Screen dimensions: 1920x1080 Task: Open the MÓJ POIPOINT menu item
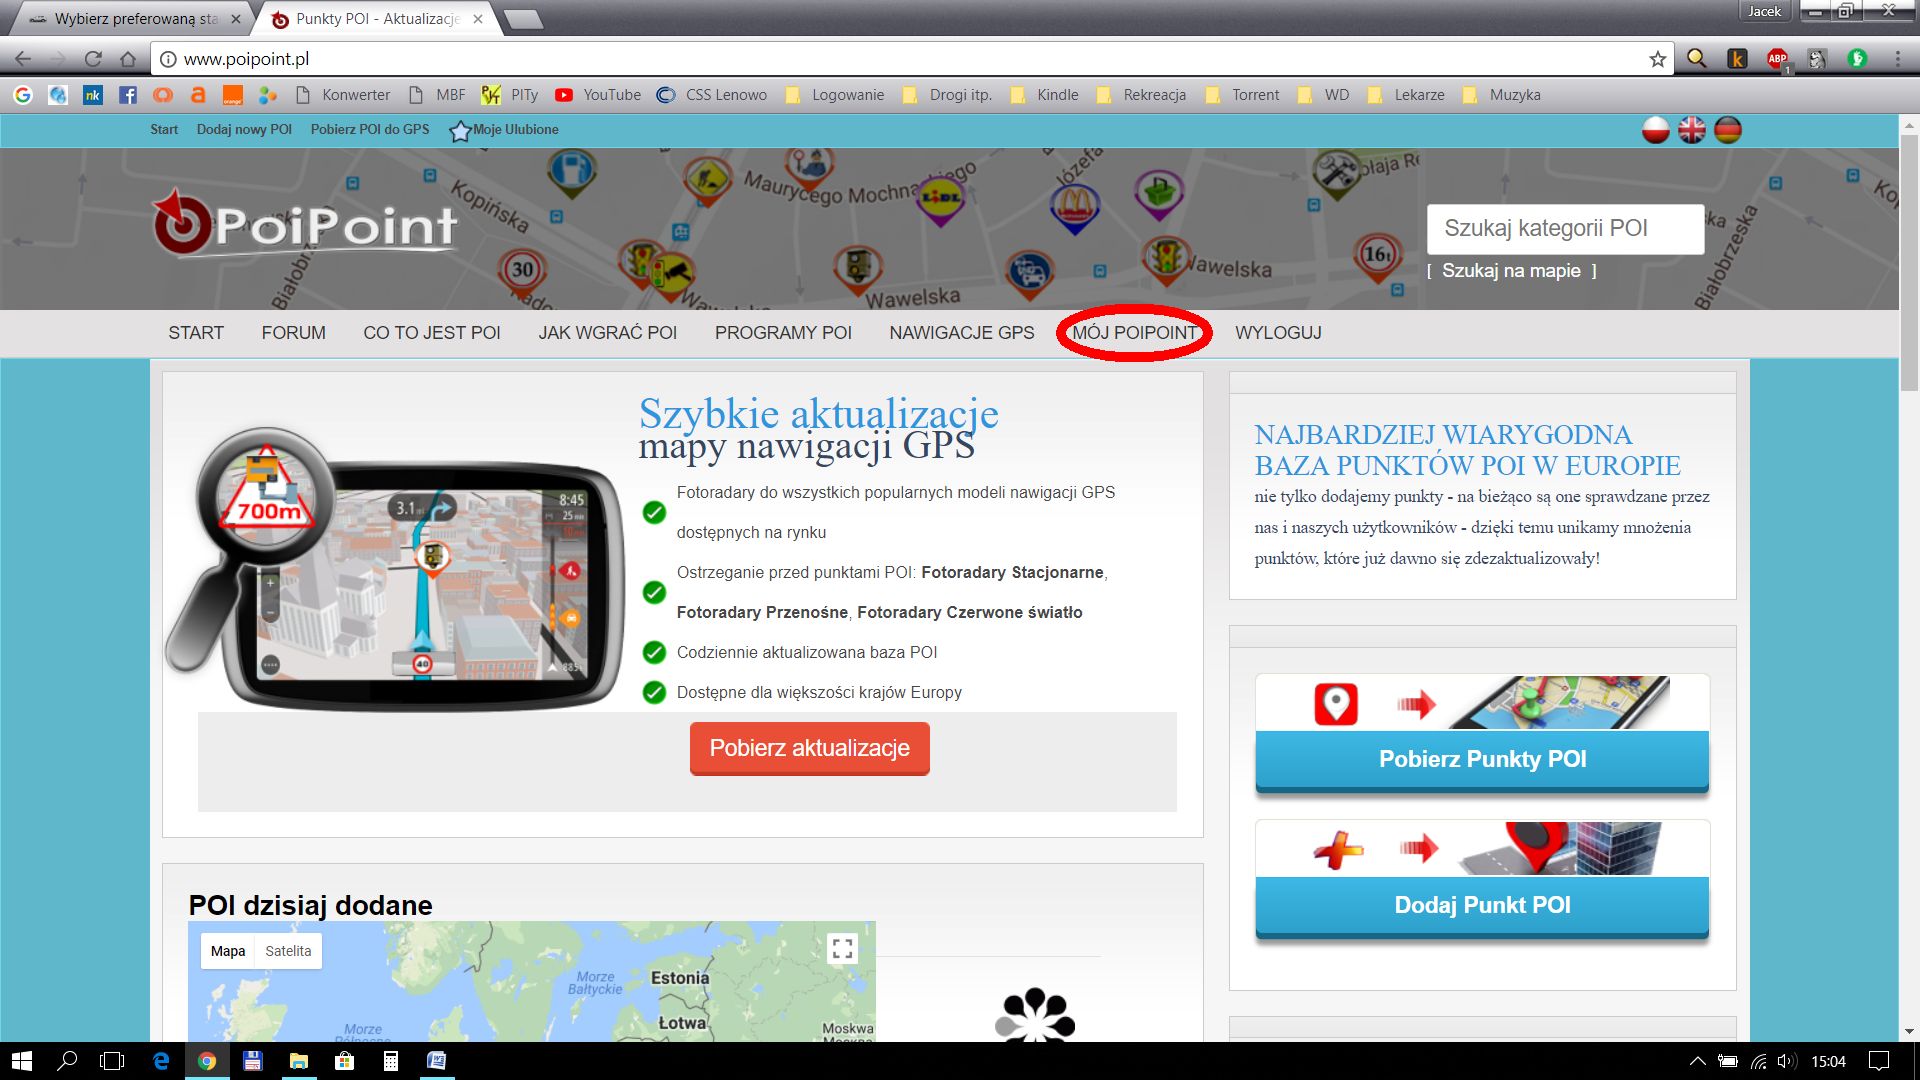[x=1135, y=333]
